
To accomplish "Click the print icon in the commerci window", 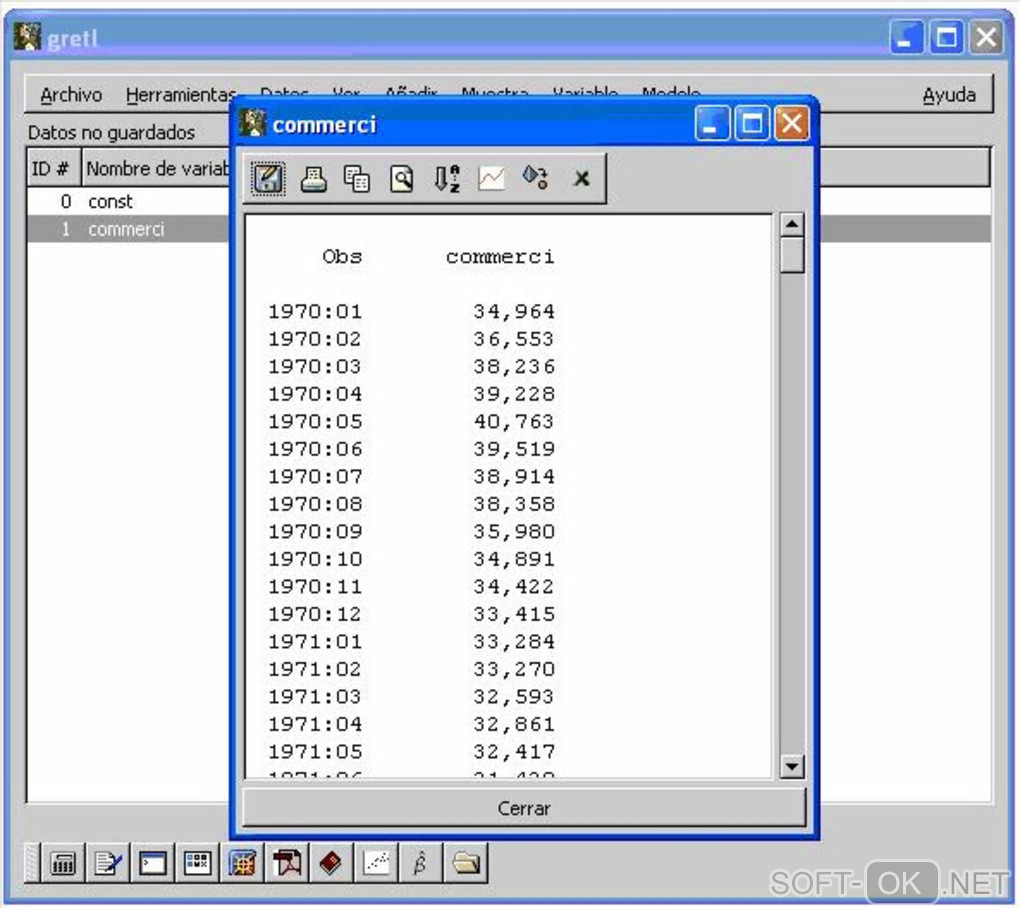I will pyautogui.click(x=313, y=178).
